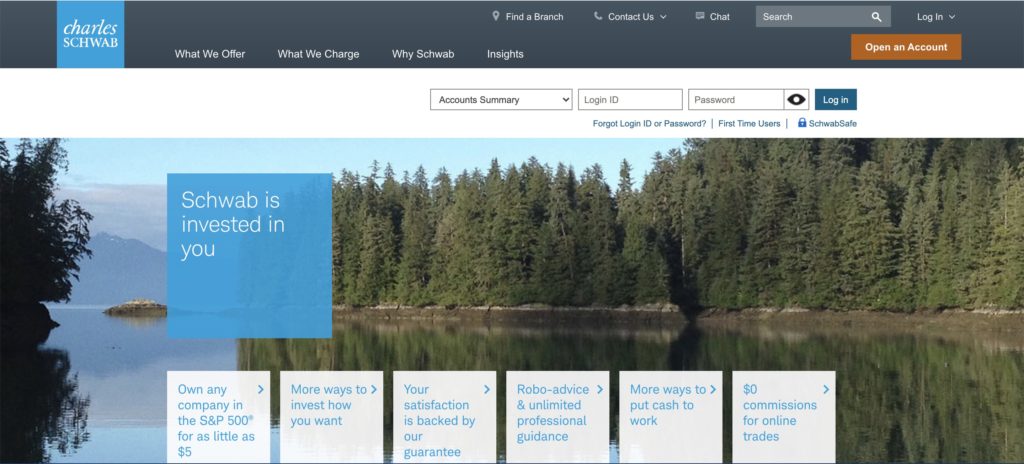Image resolution: width=1024 pixels, height=464 pixels.
Task: Click the Find a Branch location pin icon
Action: [496, 16]
